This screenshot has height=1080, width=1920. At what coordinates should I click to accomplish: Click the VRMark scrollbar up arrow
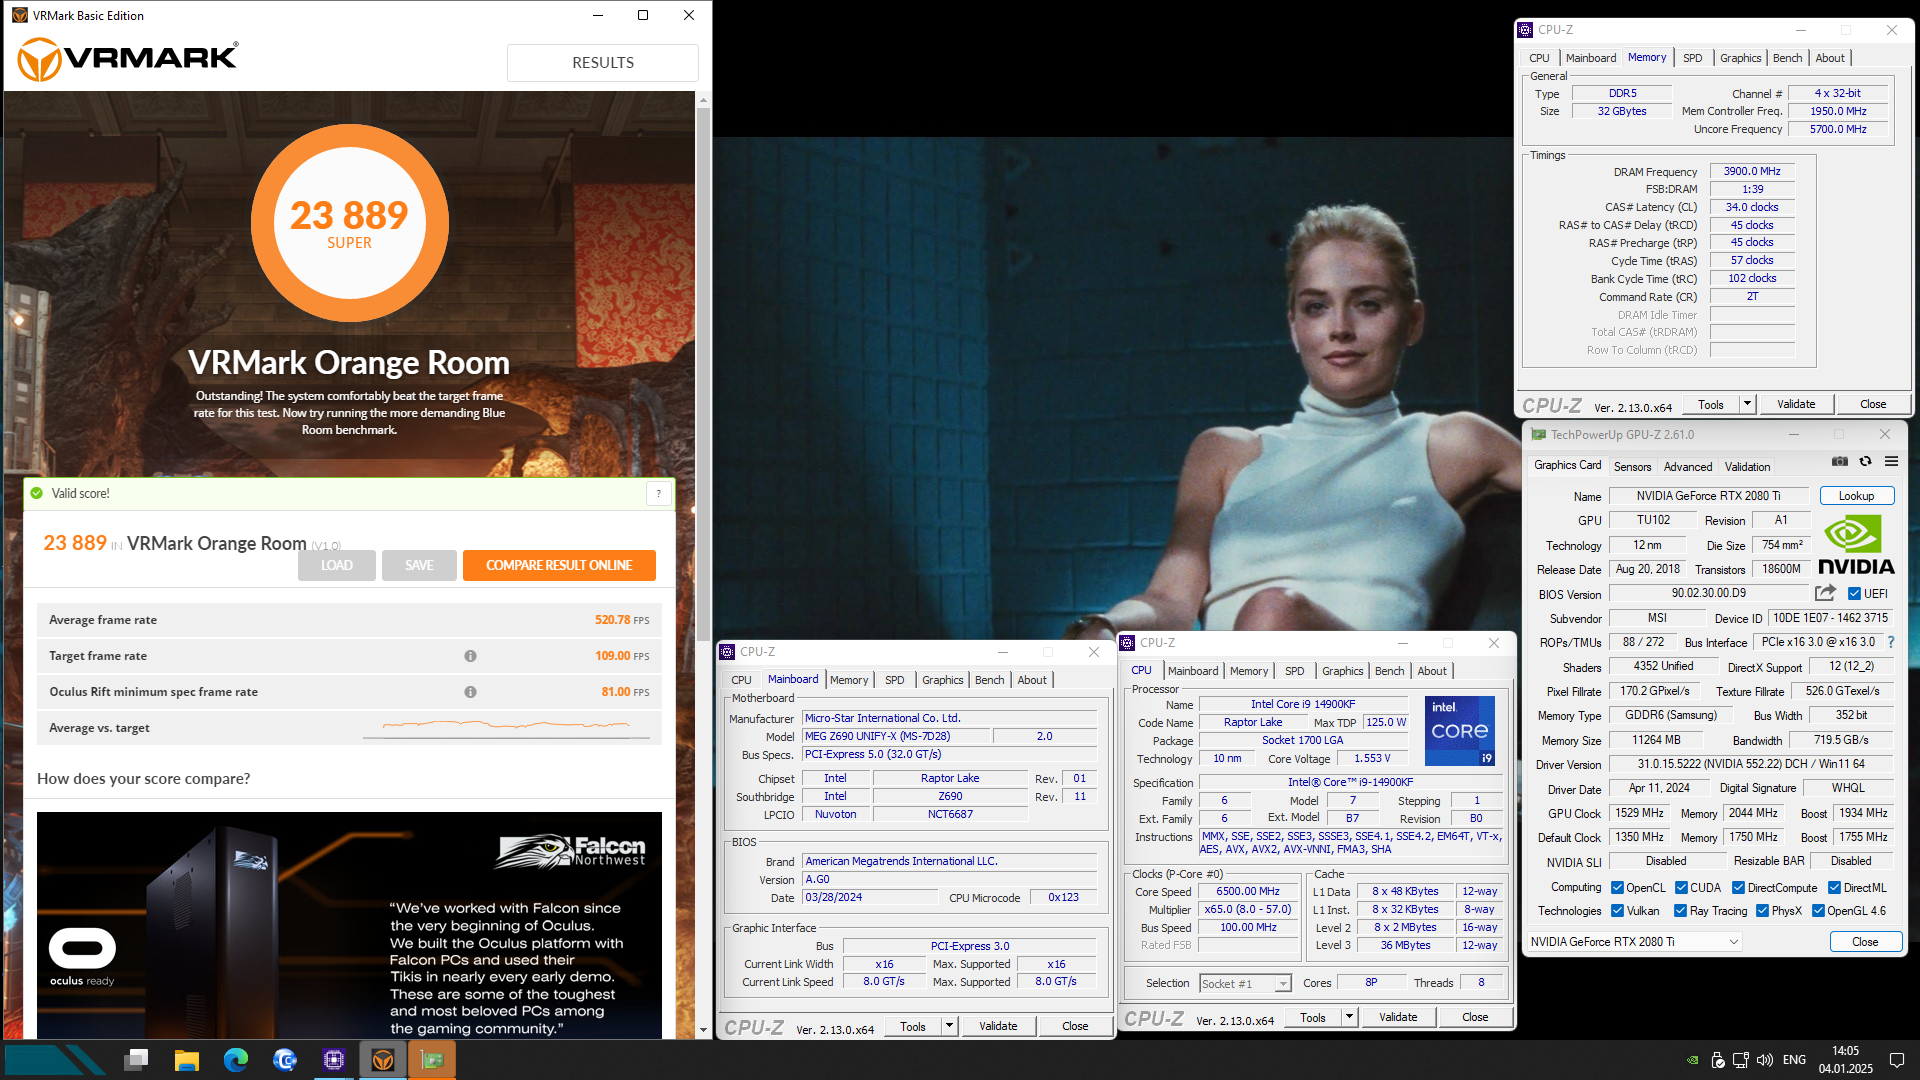pos(703,100)
